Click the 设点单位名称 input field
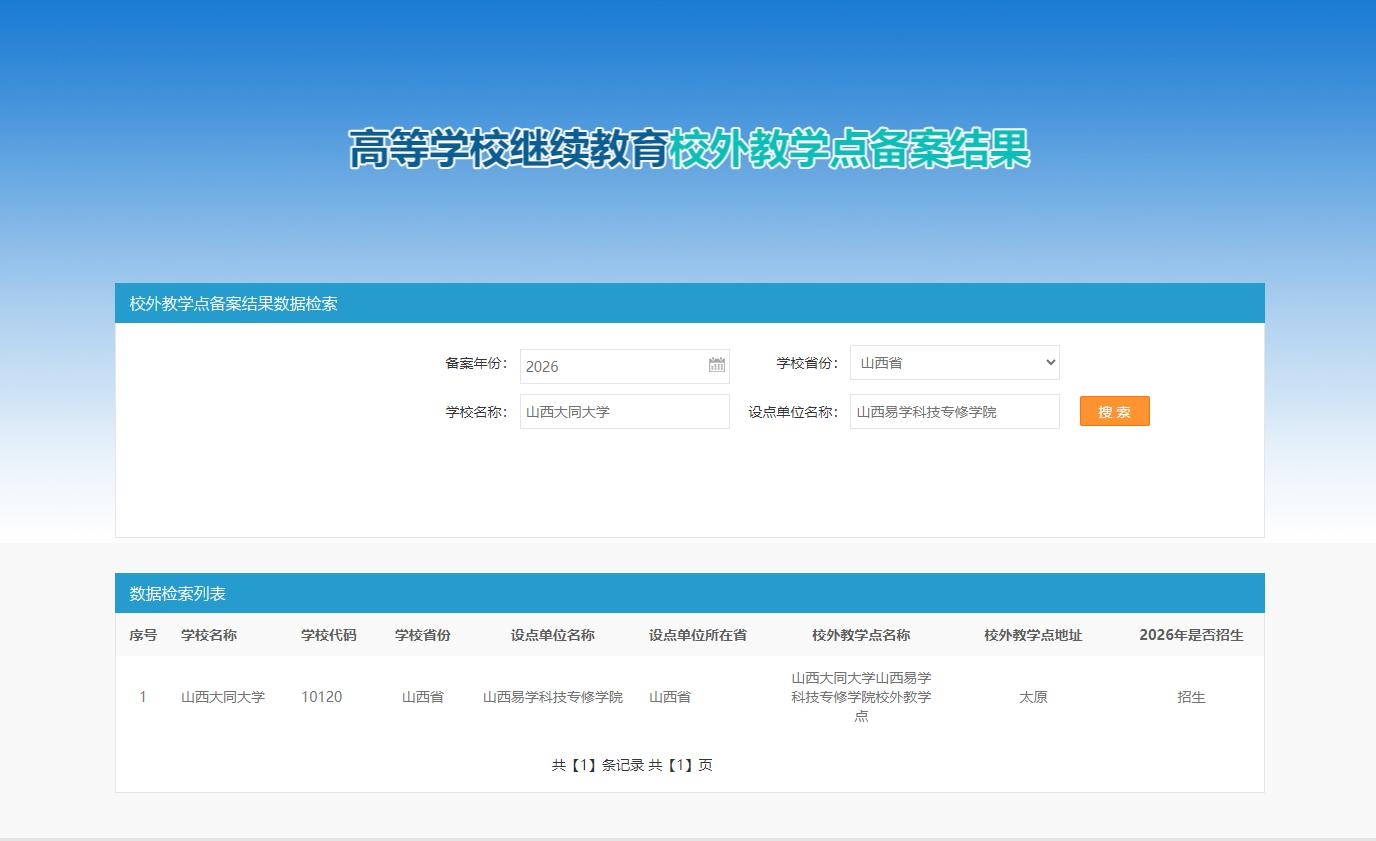This screenshot has height=841, width=1376. click(955, 411)
